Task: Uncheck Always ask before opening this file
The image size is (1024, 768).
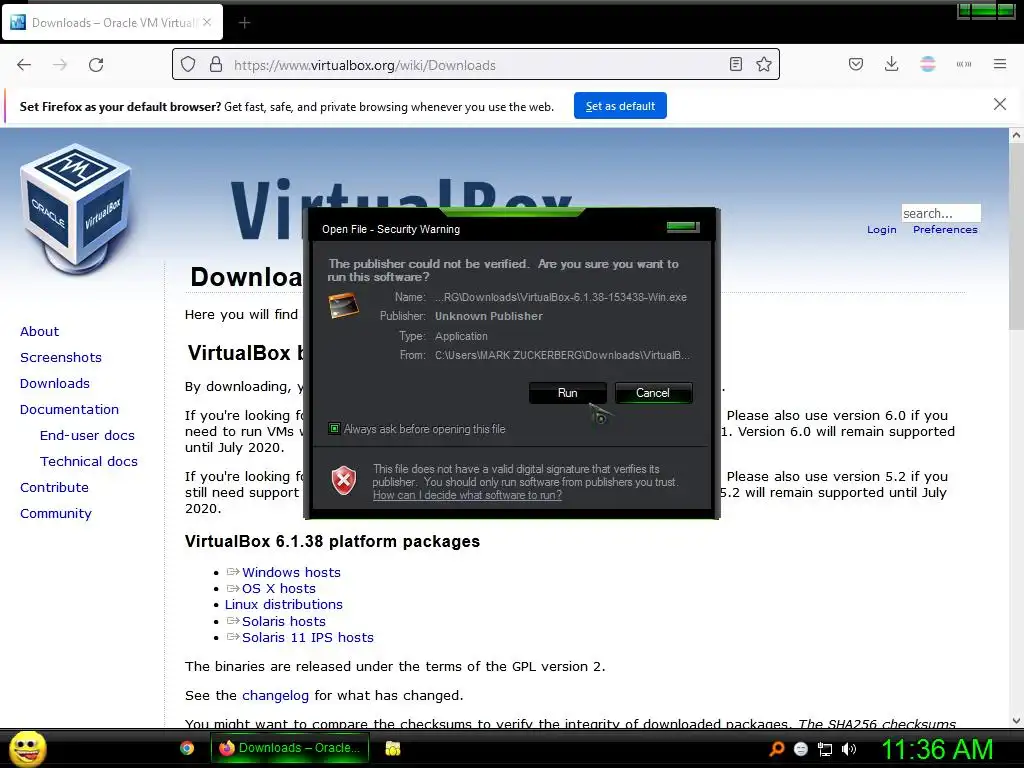Action: pyautogui.click(x=334, y=428)
